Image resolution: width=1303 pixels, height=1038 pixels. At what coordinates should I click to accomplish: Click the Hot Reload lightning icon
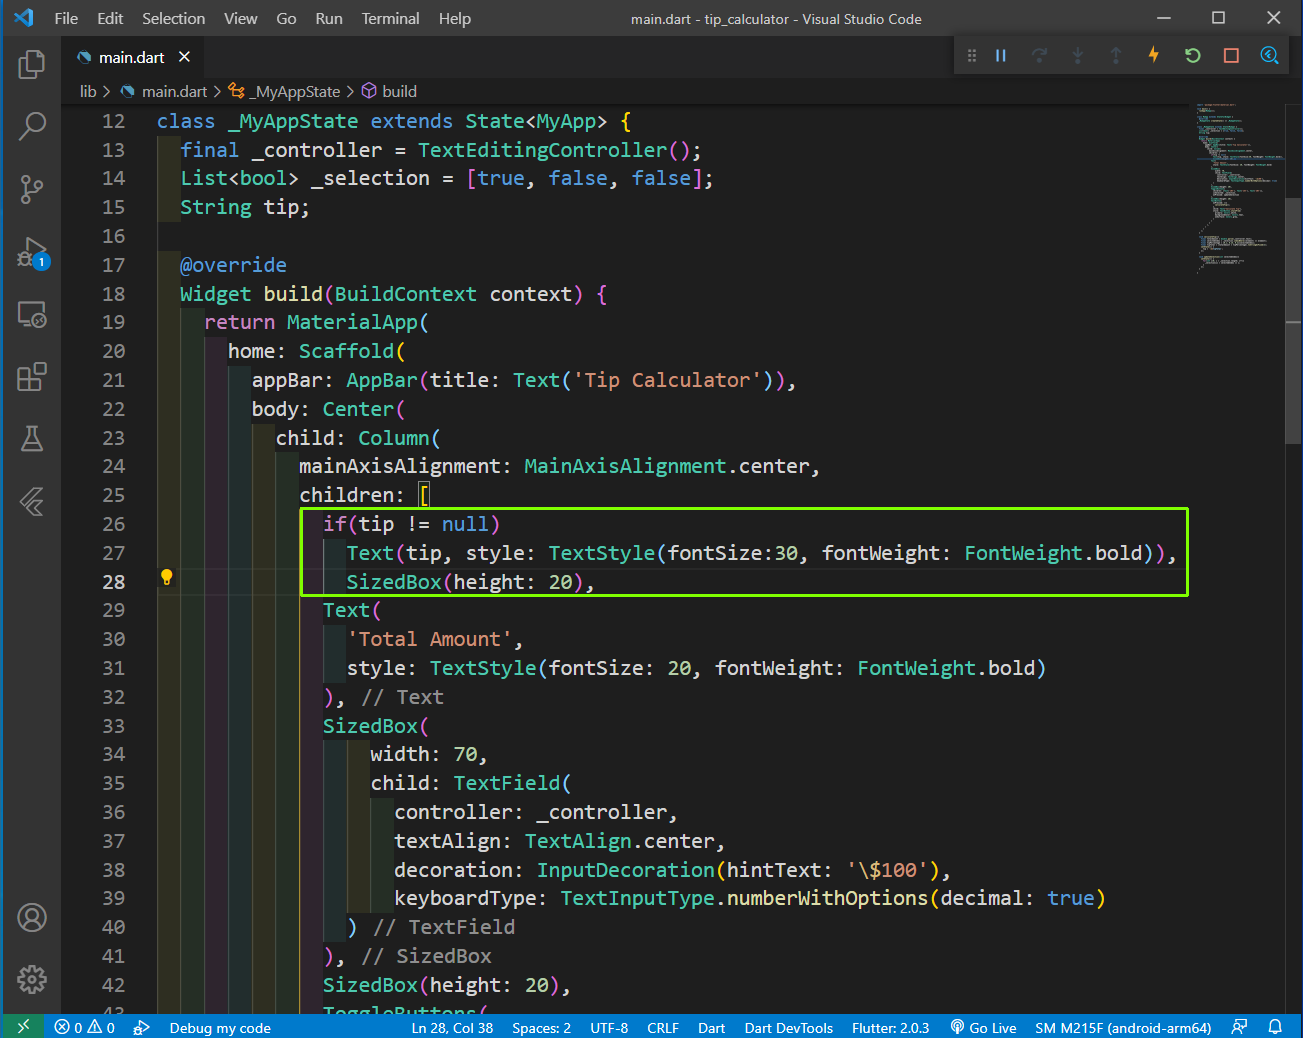pos(1154,55)
